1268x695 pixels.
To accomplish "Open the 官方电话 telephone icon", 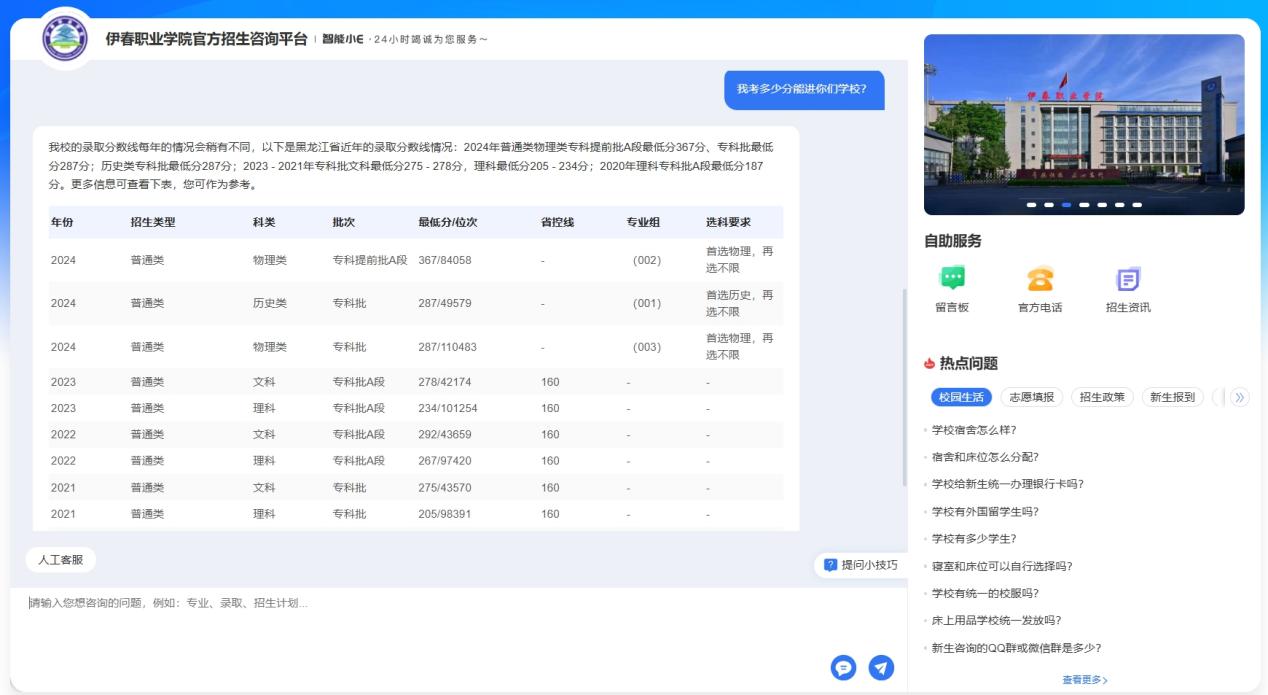I will [1040, 279].
